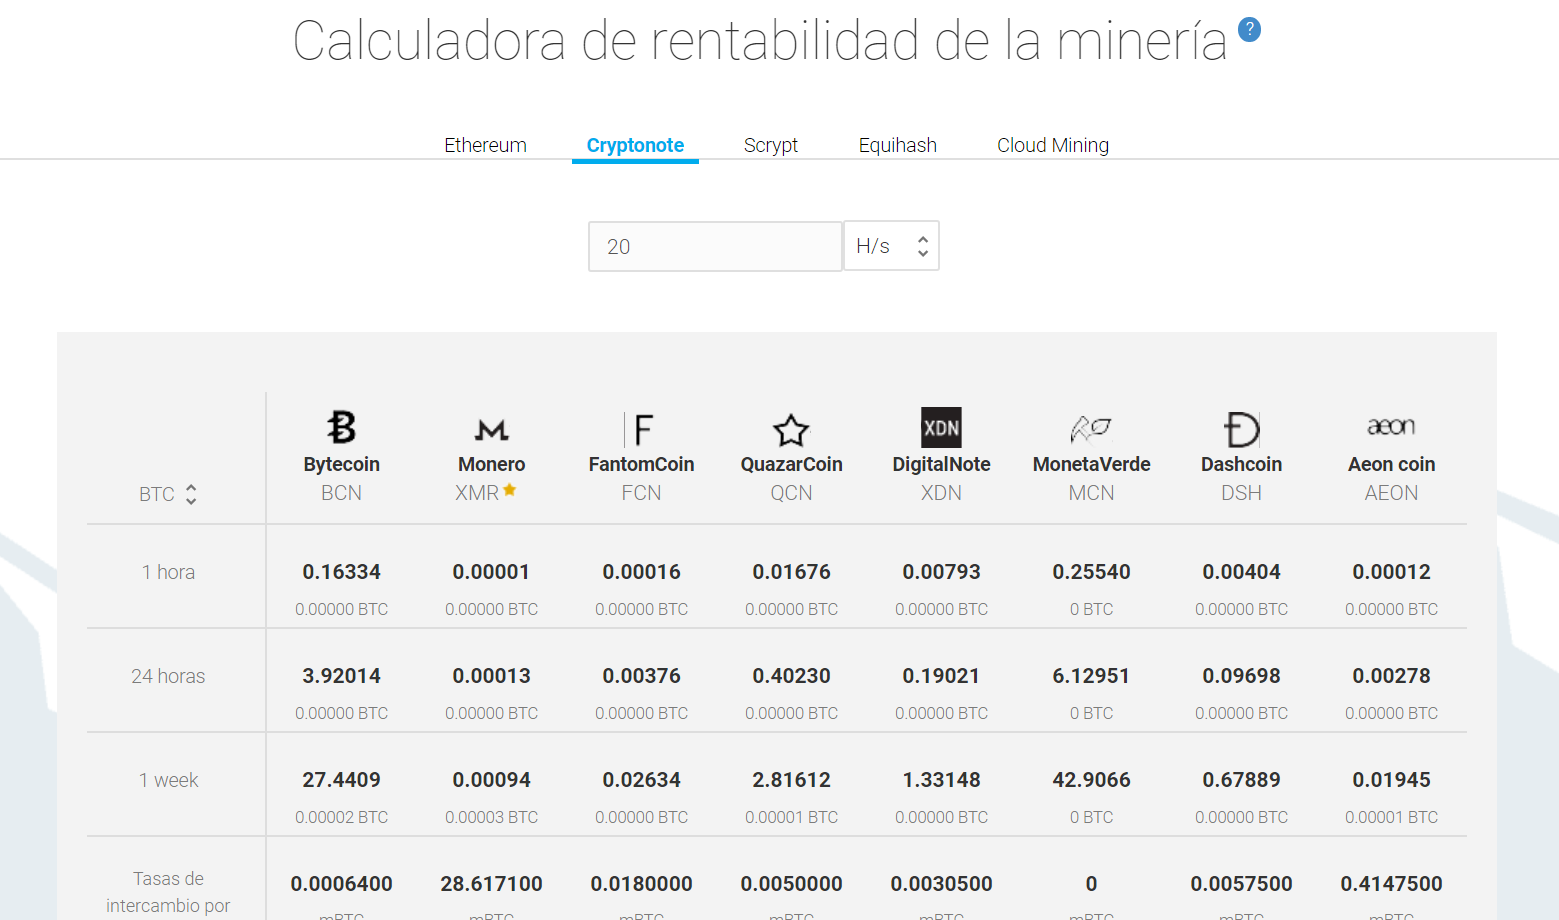Click the XMR ticker label
Viewport: 1559px width, 920px height.
477,493
